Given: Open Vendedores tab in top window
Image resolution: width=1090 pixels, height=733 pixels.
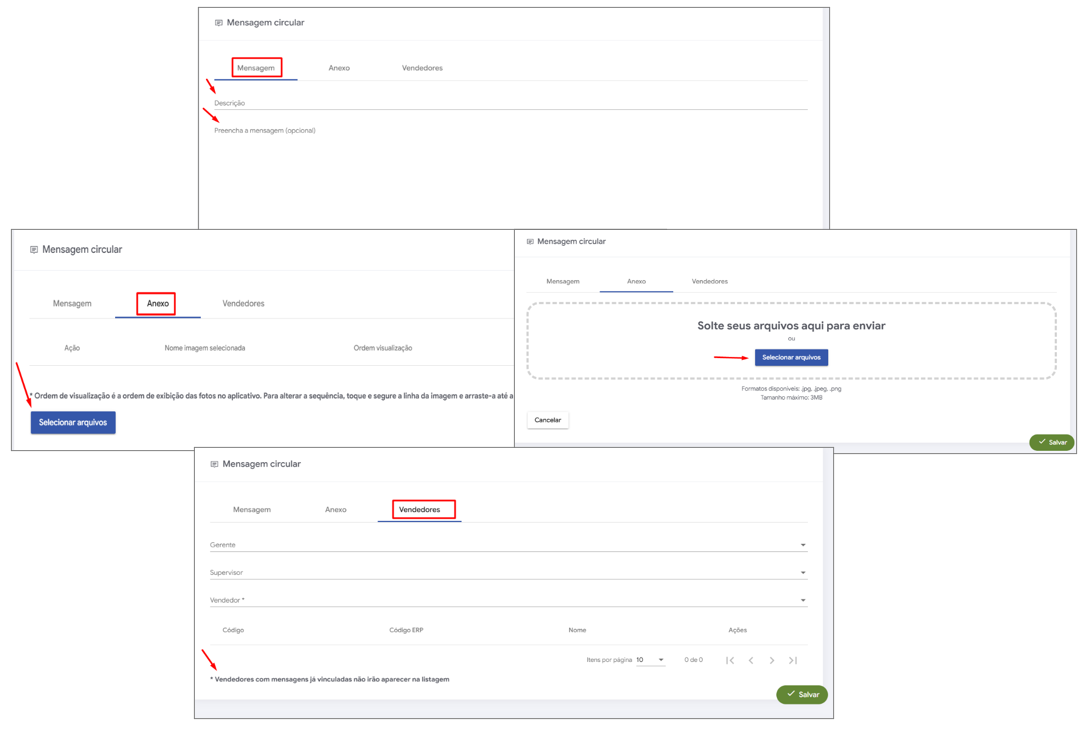Looking at the screenshot, I should (422, 68).
